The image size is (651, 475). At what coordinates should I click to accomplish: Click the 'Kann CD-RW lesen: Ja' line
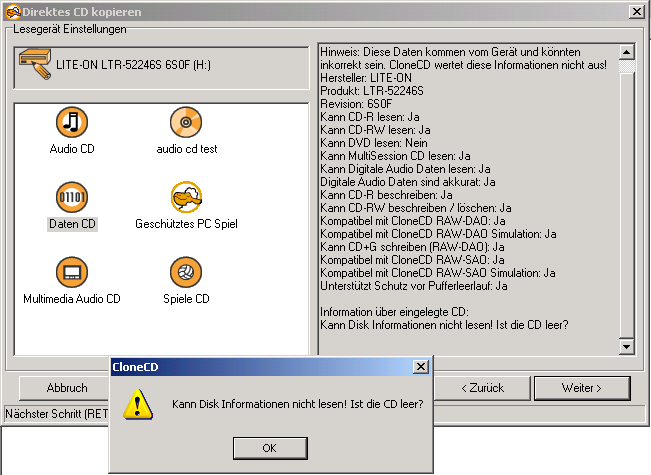tap(375, 130)
